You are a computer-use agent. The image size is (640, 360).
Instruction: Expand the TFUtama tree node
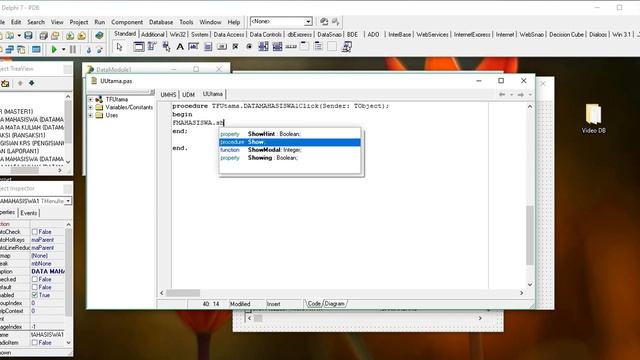click(x=91, y=100)
